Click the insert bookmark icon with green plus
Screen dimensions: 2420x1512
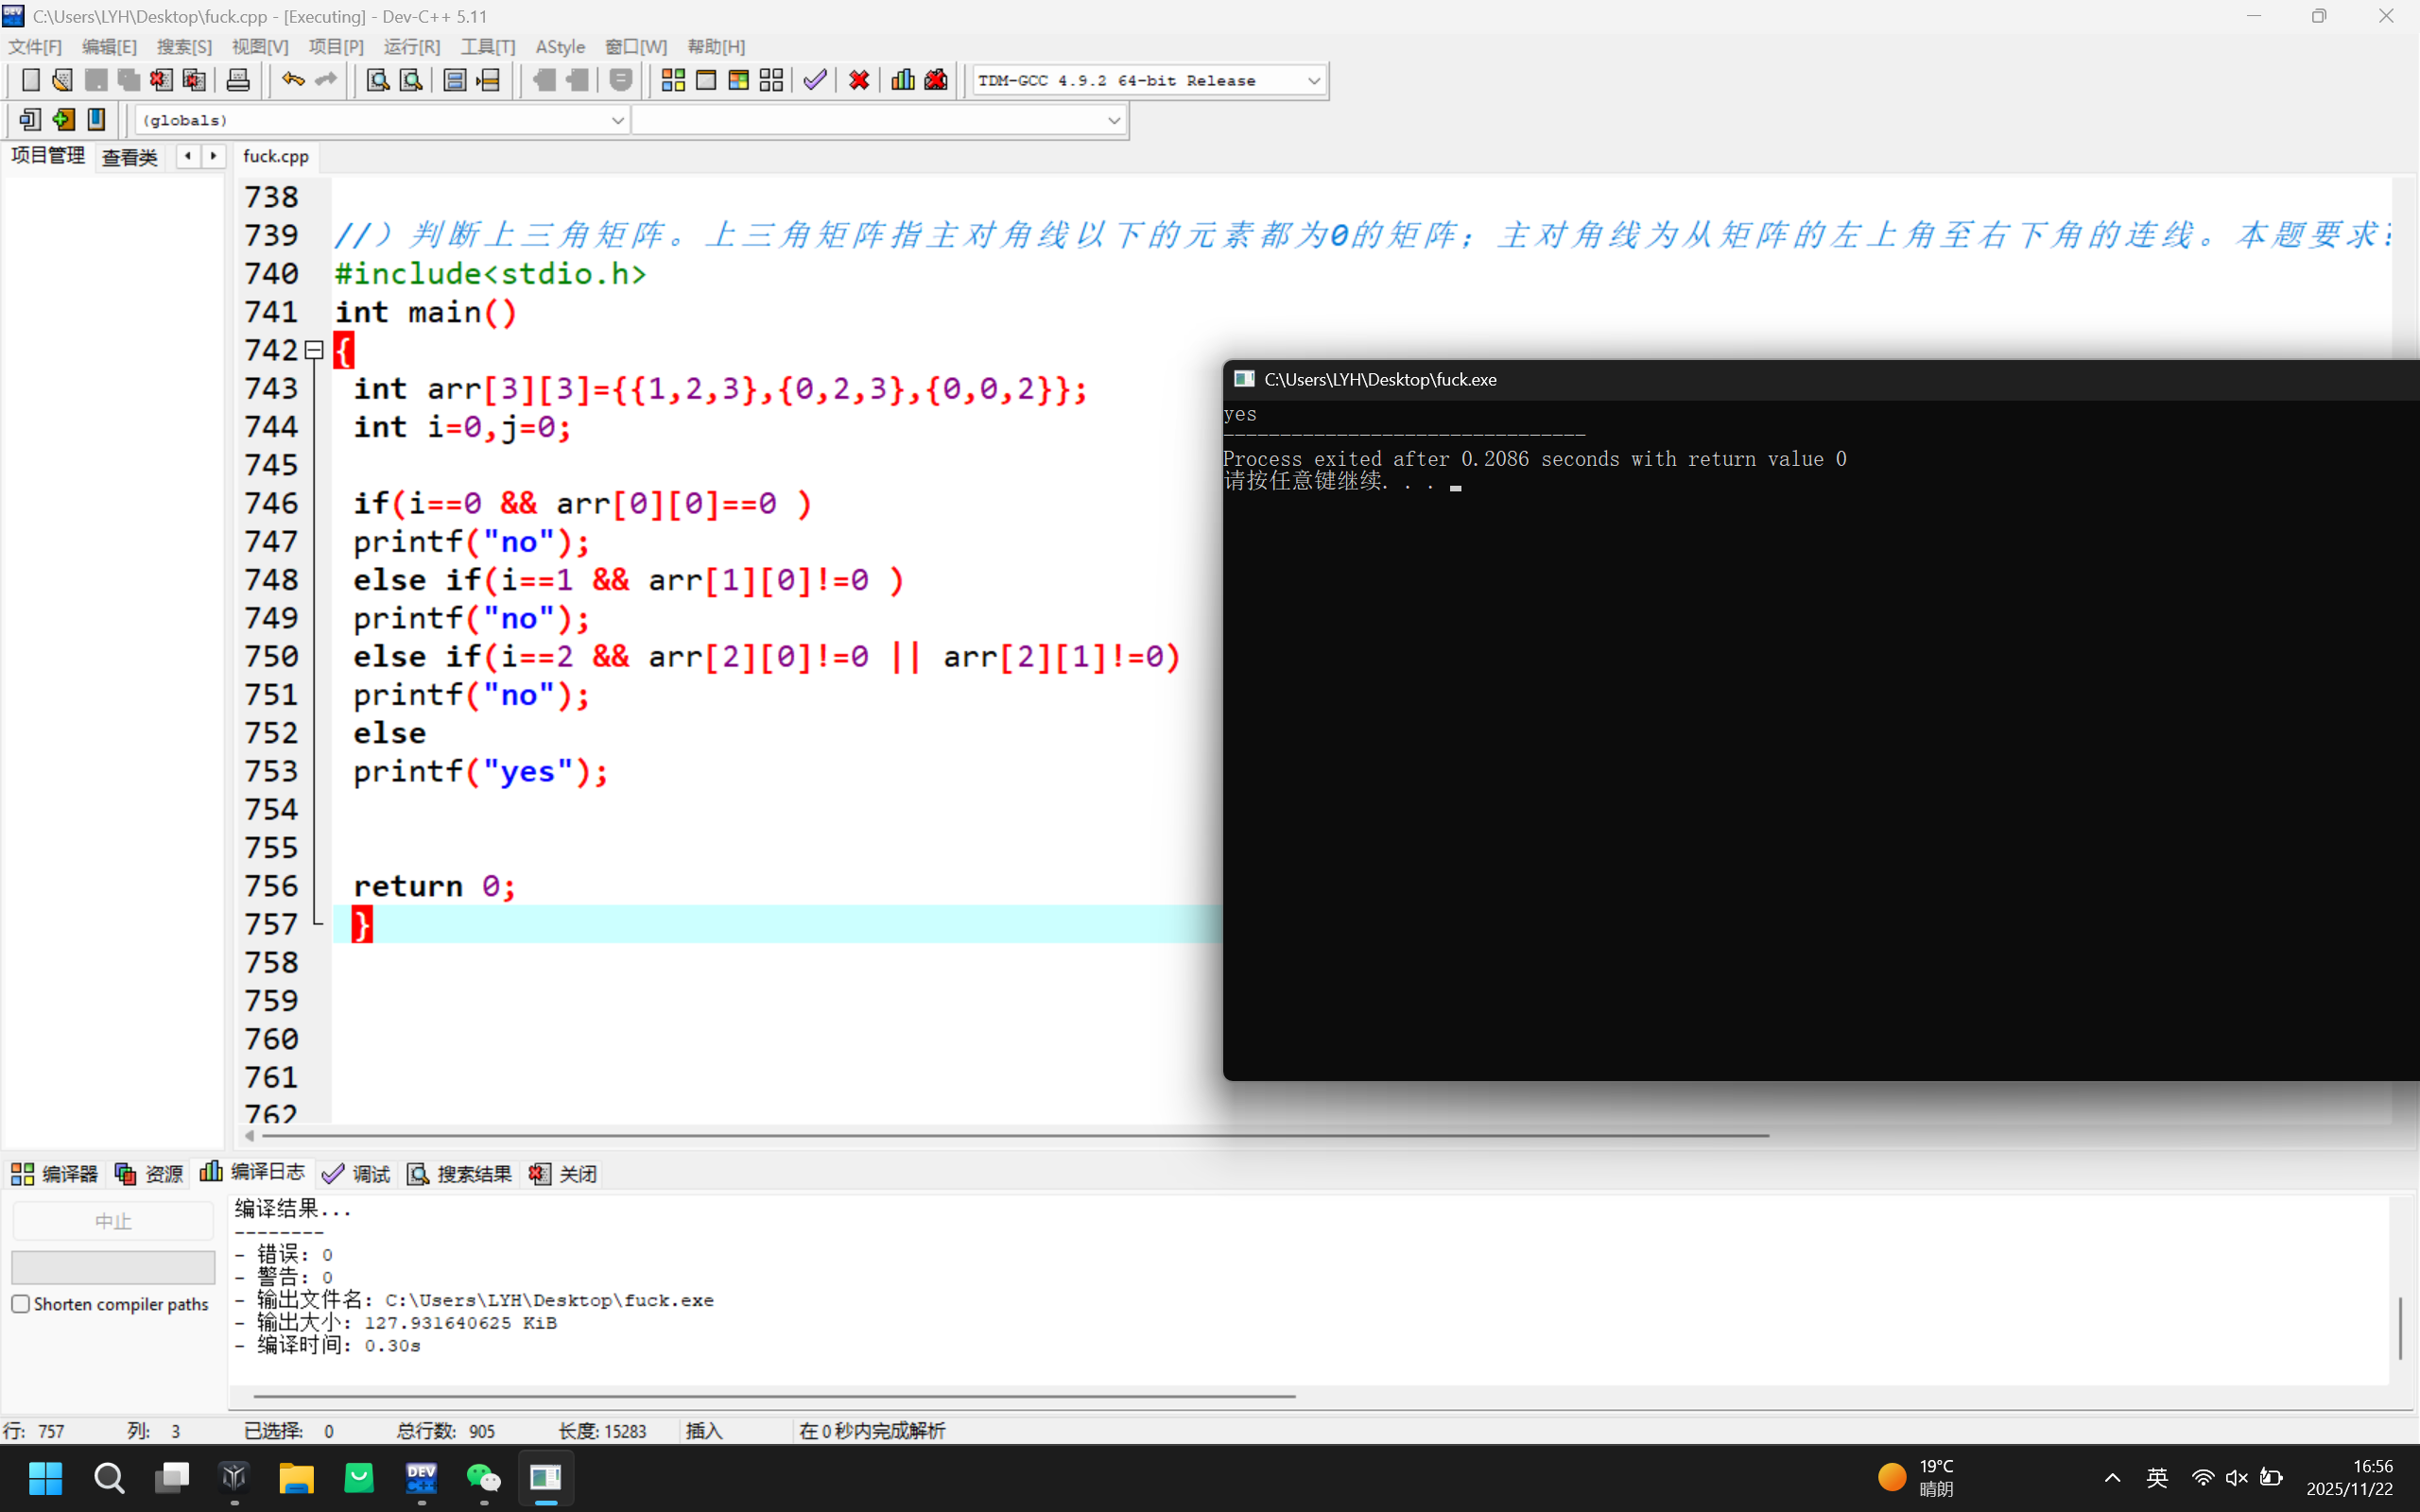[63, 120]
